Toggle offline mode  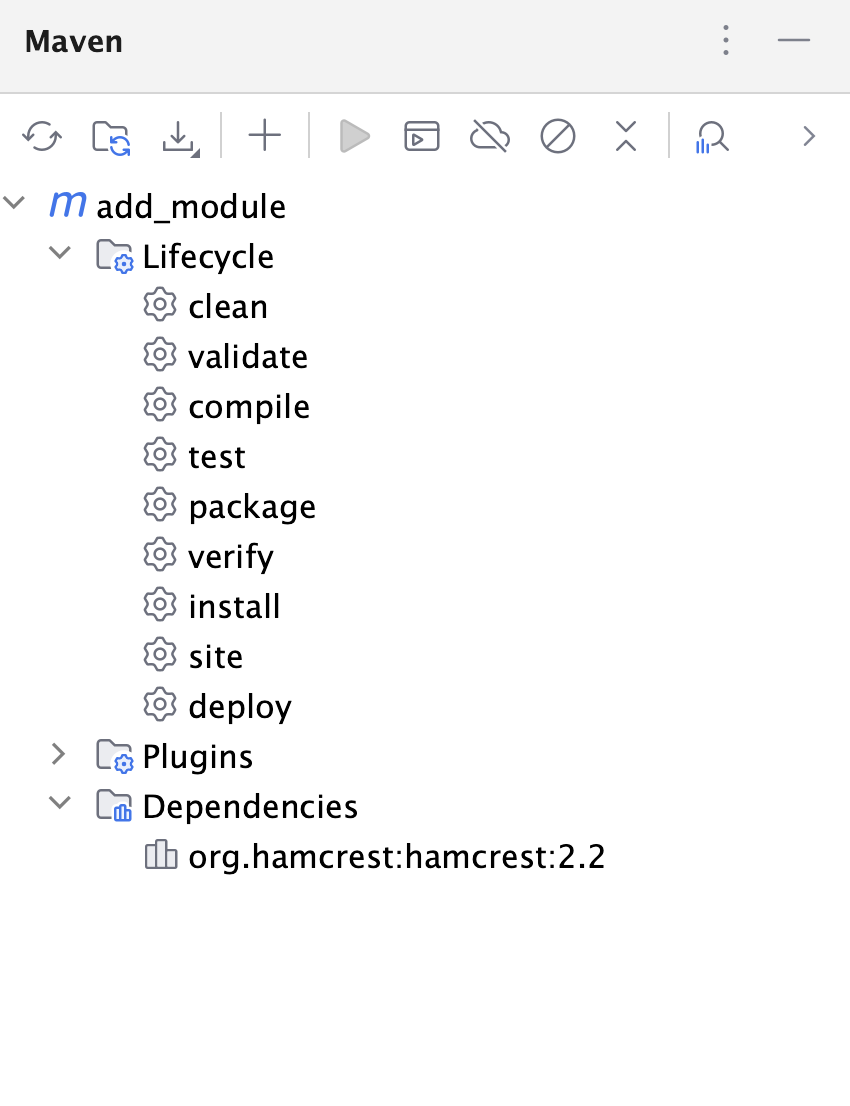point(489,137)
